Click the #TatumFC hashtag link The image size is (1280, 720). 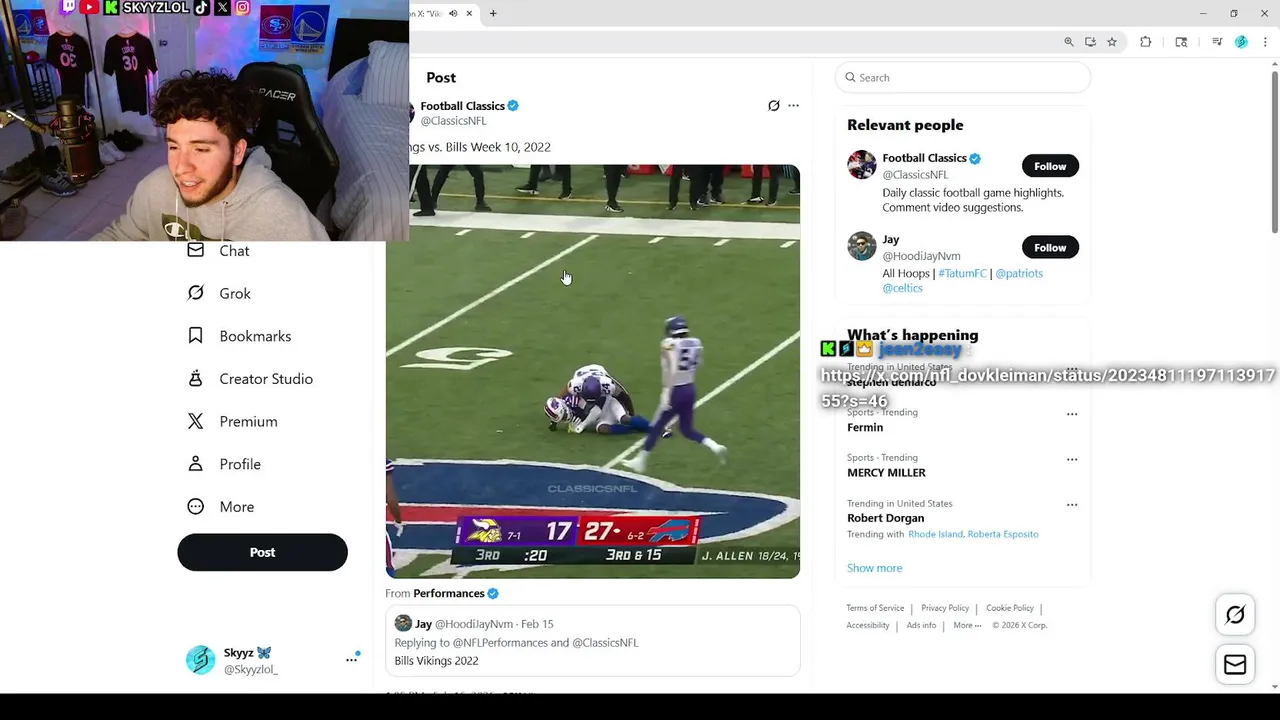pos(962,273)
